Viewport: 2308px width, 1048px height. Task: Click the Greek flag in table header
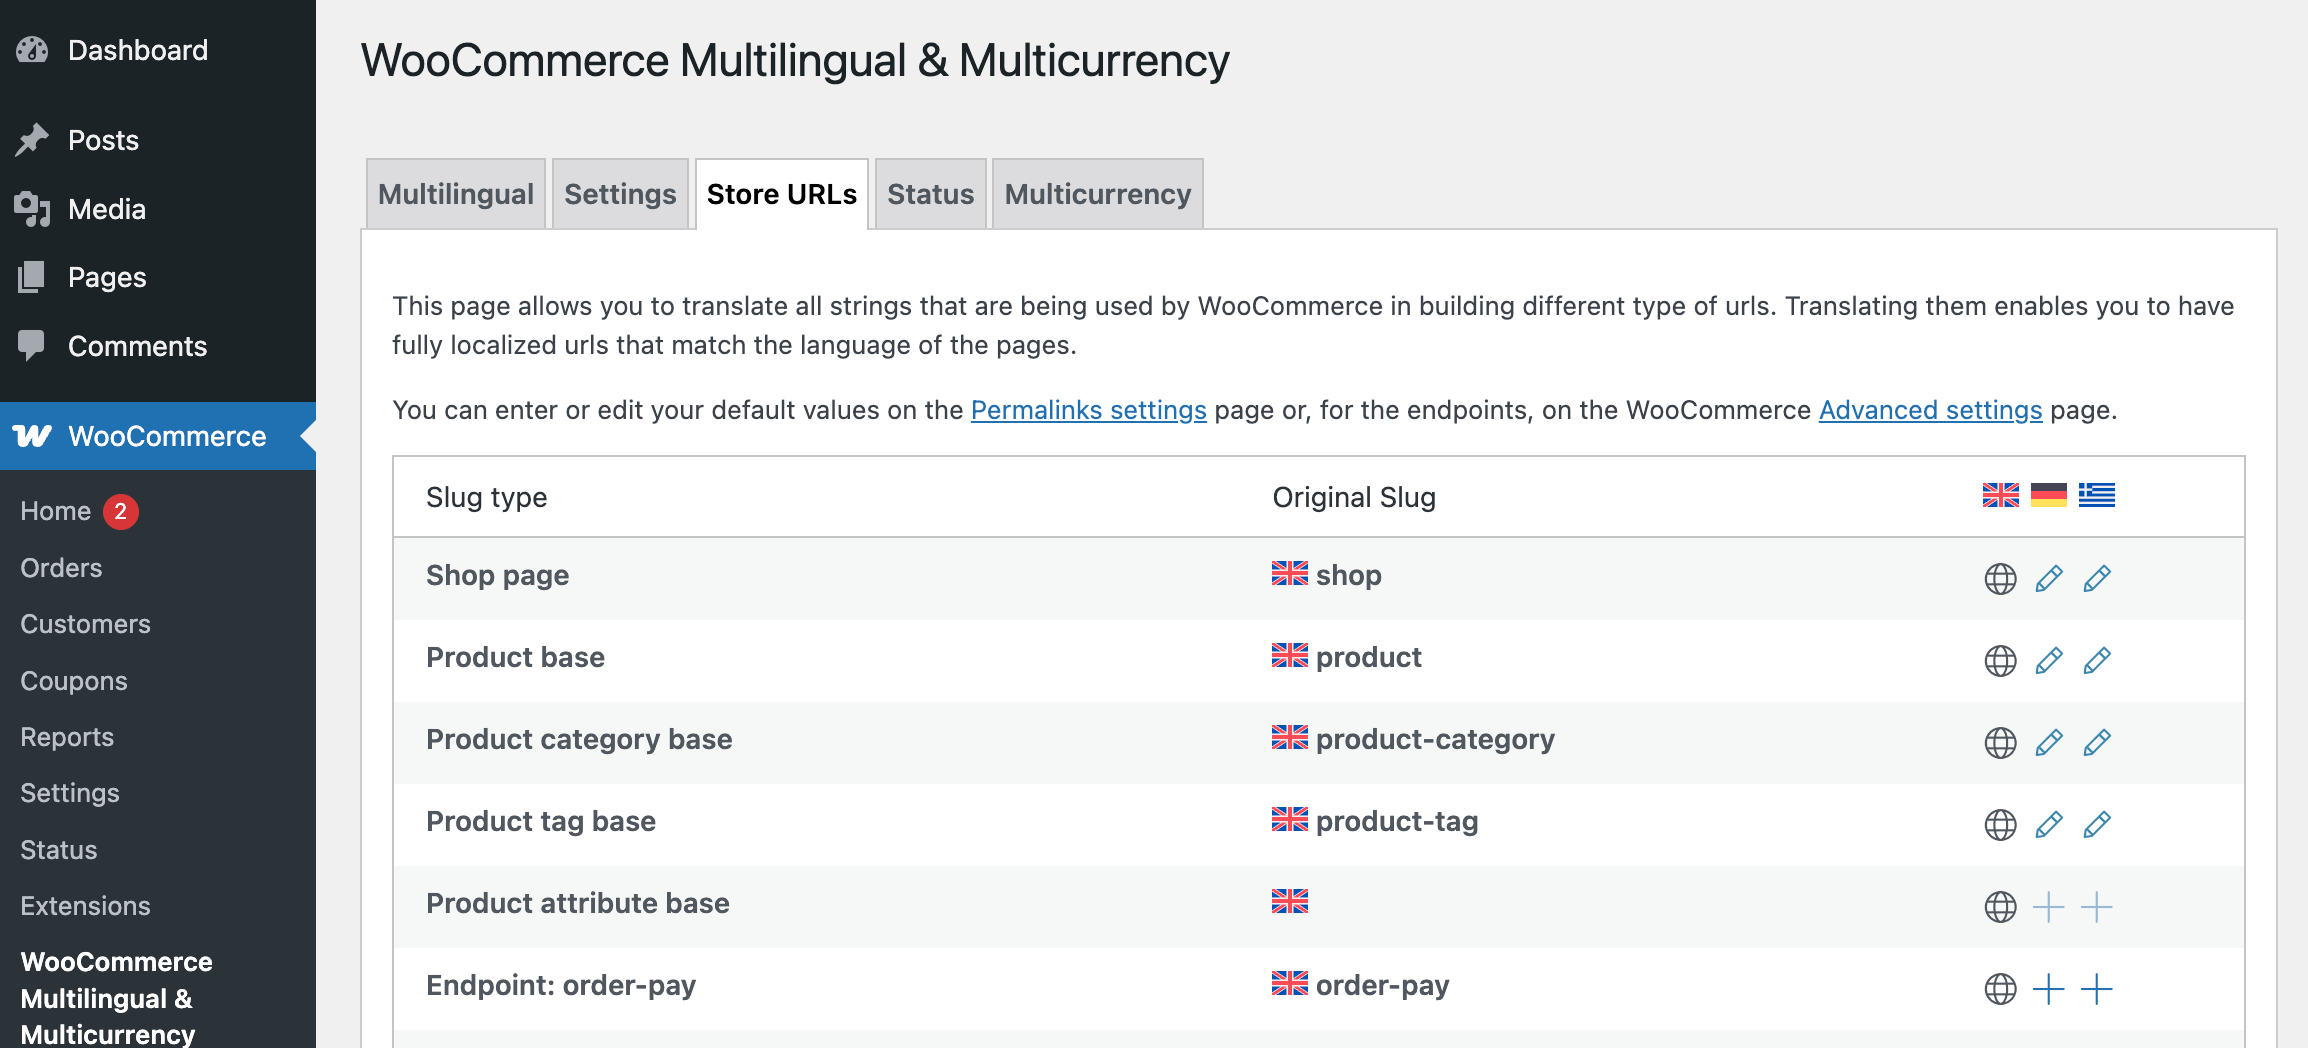pos(2097,495)
